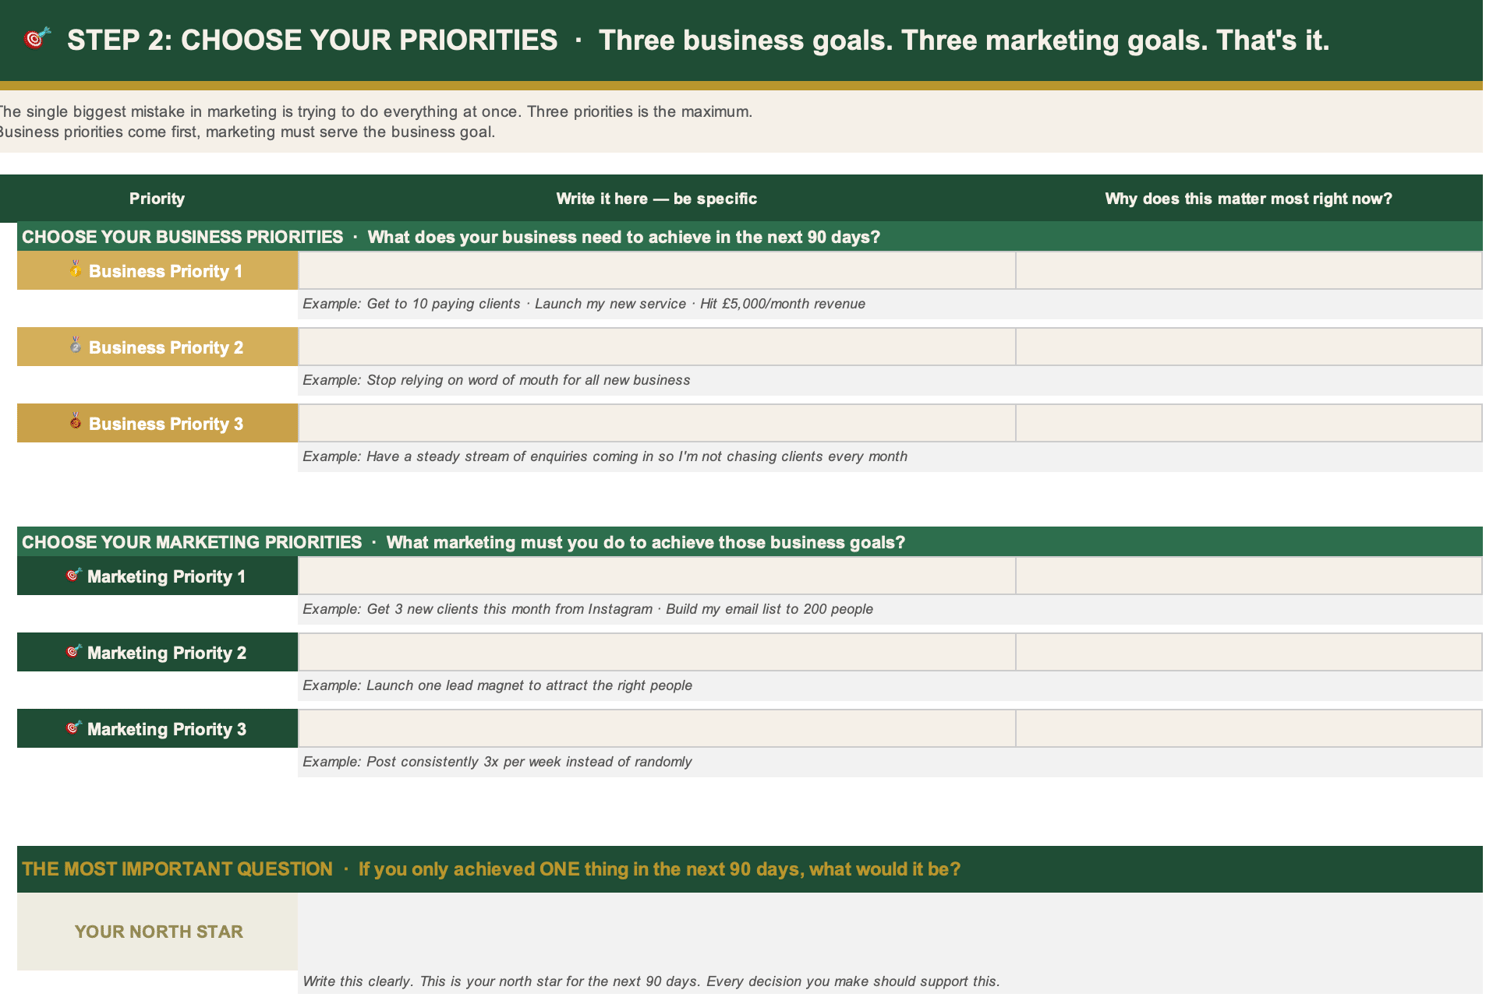Click the silver medal icon for Business Priority 2

click(75, 345)
